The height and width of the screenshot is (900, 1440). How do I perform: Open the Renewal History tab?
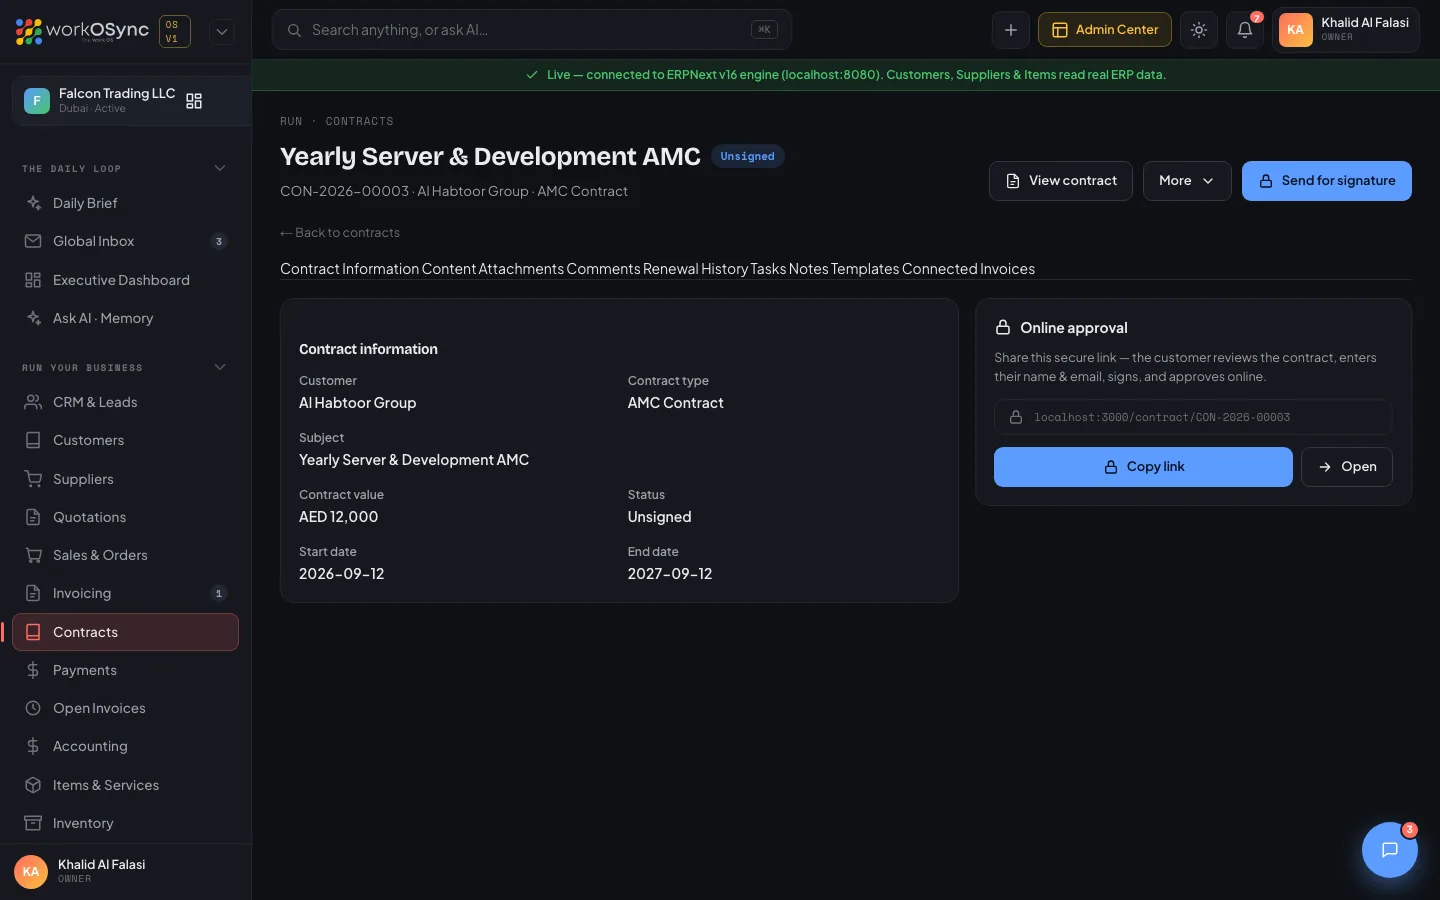pyautogui.click(x=695, y=269)
